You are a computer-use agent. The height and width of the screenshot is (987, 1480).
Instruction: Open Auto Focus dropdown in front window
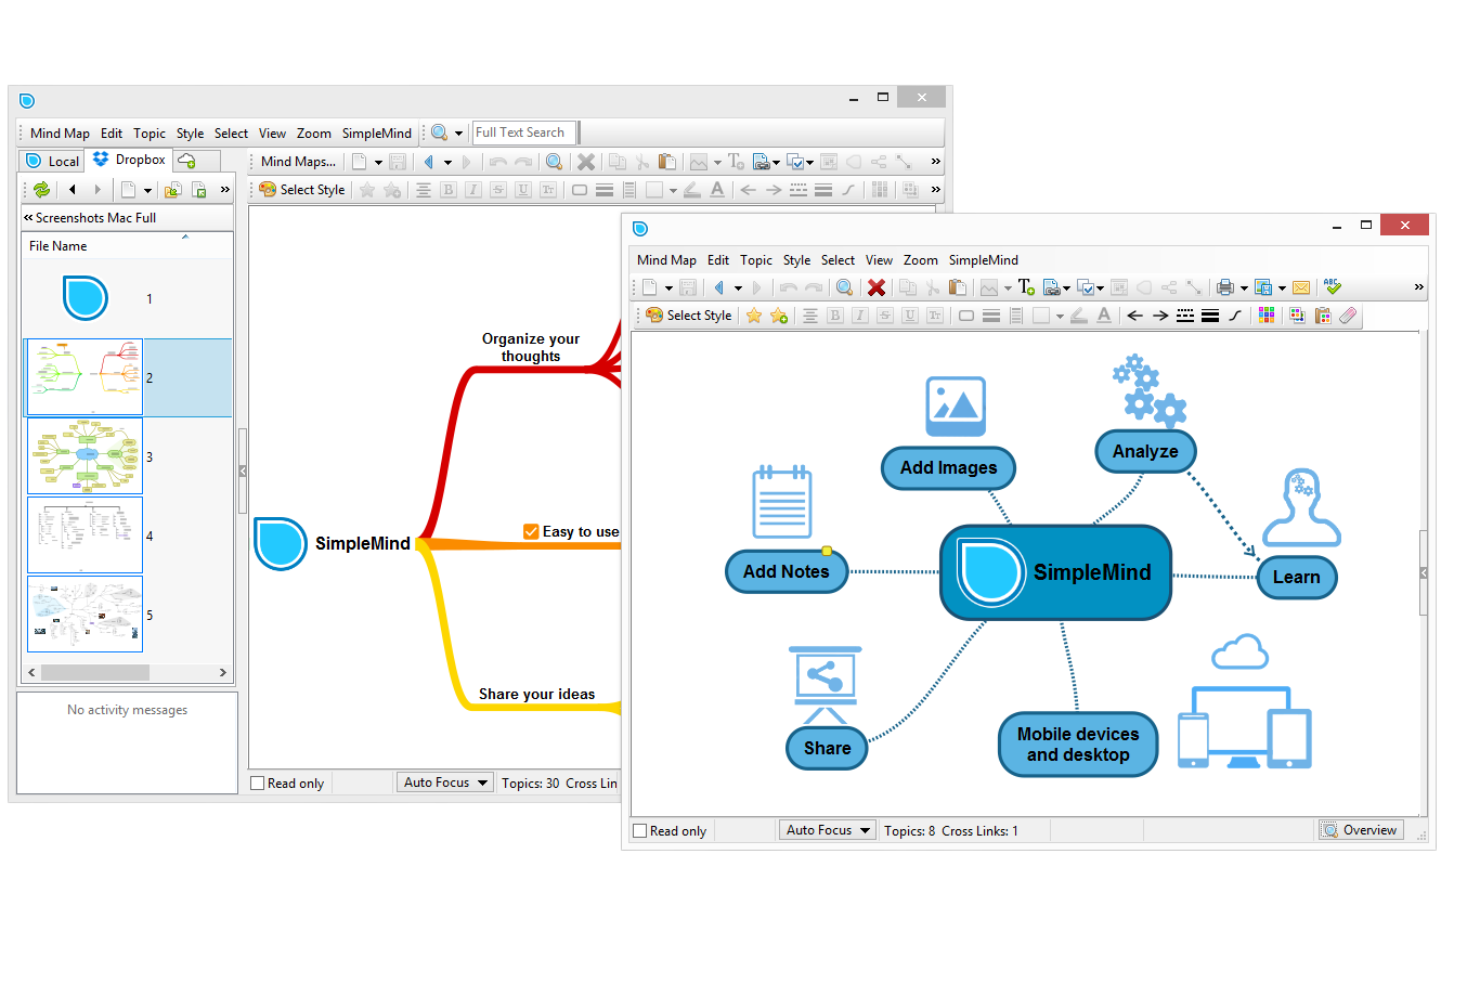(x=827, y=830)
